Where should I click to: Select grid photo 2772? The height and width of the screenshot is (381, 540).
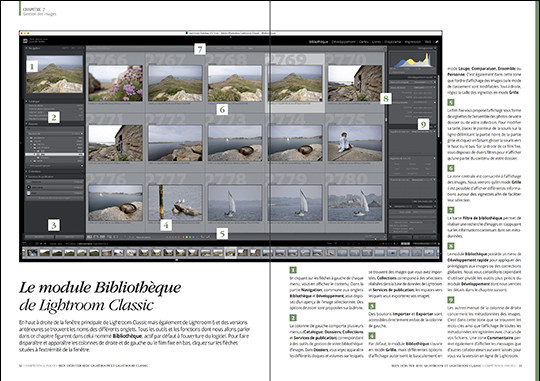point(175,143)
